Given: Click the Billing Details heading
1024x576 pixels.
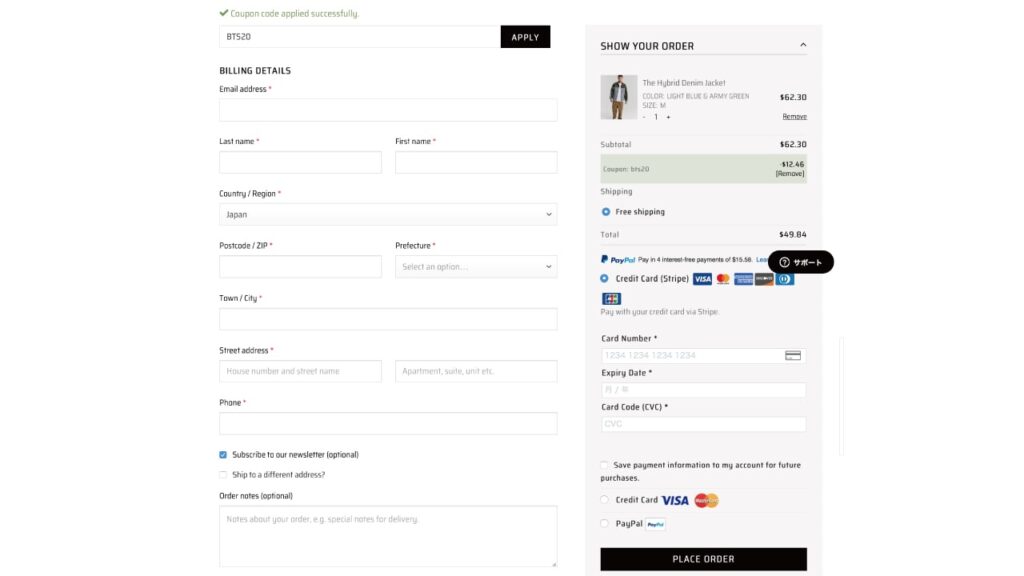Looking at the screenshot, I should (x=255, y=71).
